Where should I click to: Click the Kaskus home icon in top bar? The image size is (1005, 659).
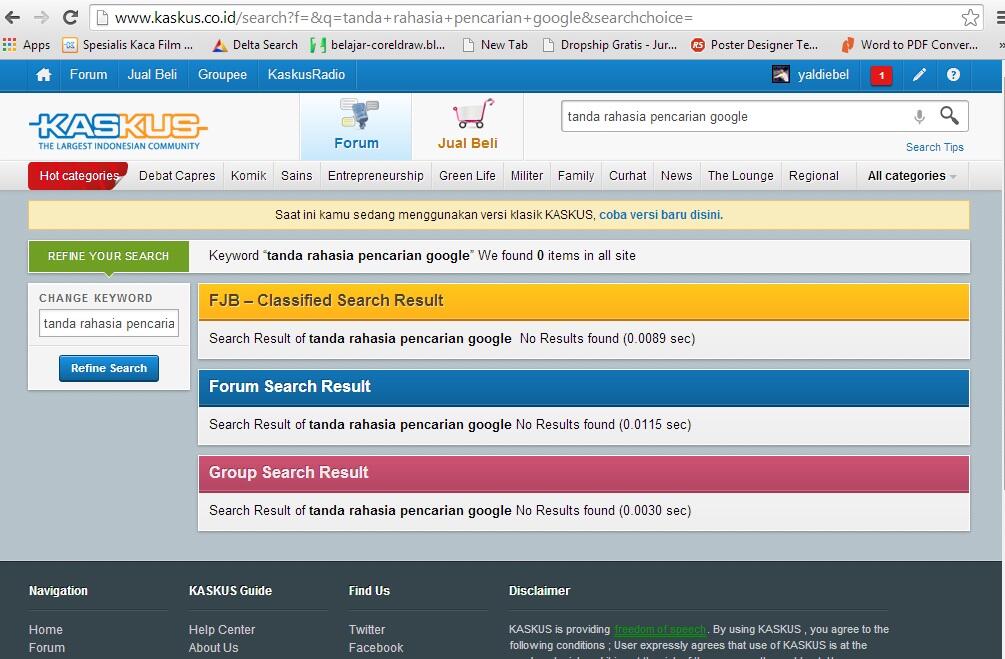[44, 75]
